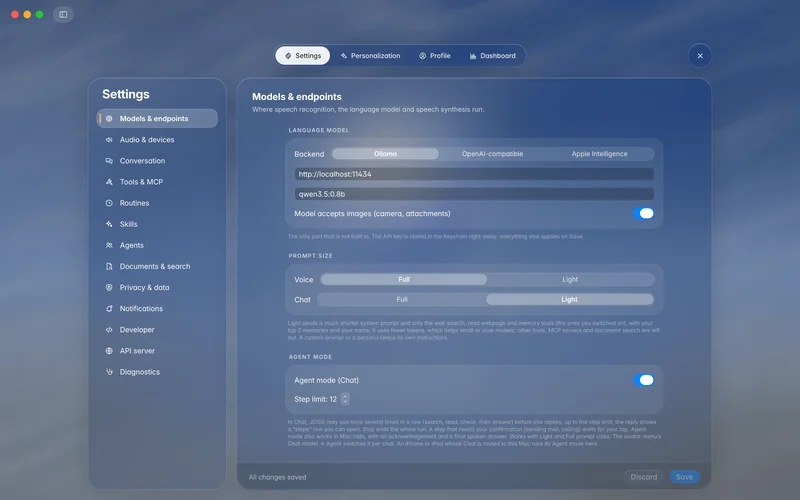800x500 pixels.
Task: Set Voice prompt size to Light
Action: [x=570, y=280]
